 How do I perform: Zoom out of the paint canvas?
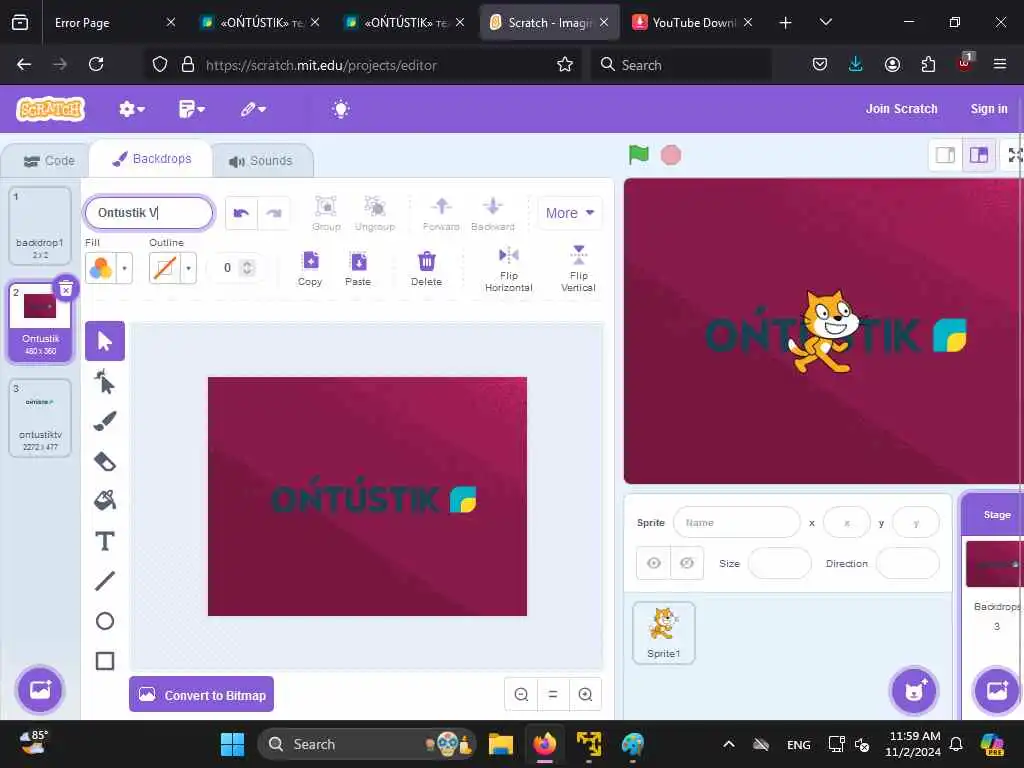coord(521,694)
